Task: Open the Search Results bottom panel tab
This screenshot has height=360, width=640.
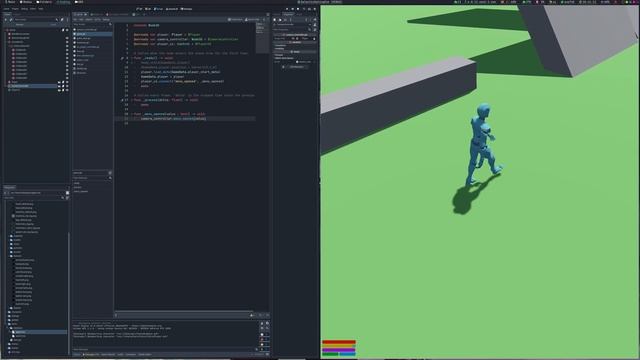Action: tap(109, 354)
